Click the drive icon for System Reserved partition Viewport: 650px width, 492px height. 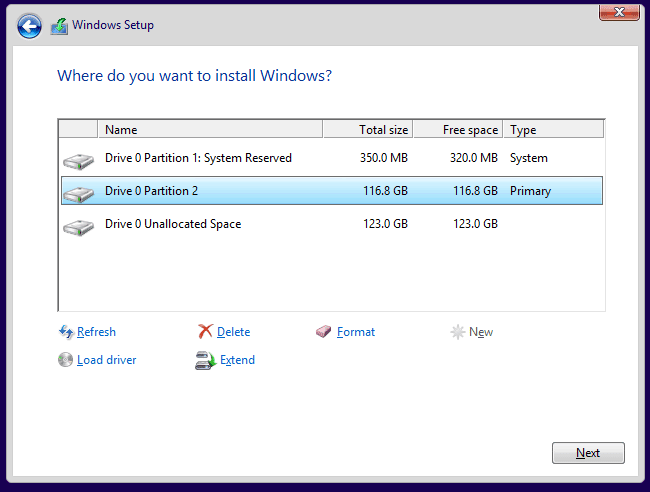(77, 159)
